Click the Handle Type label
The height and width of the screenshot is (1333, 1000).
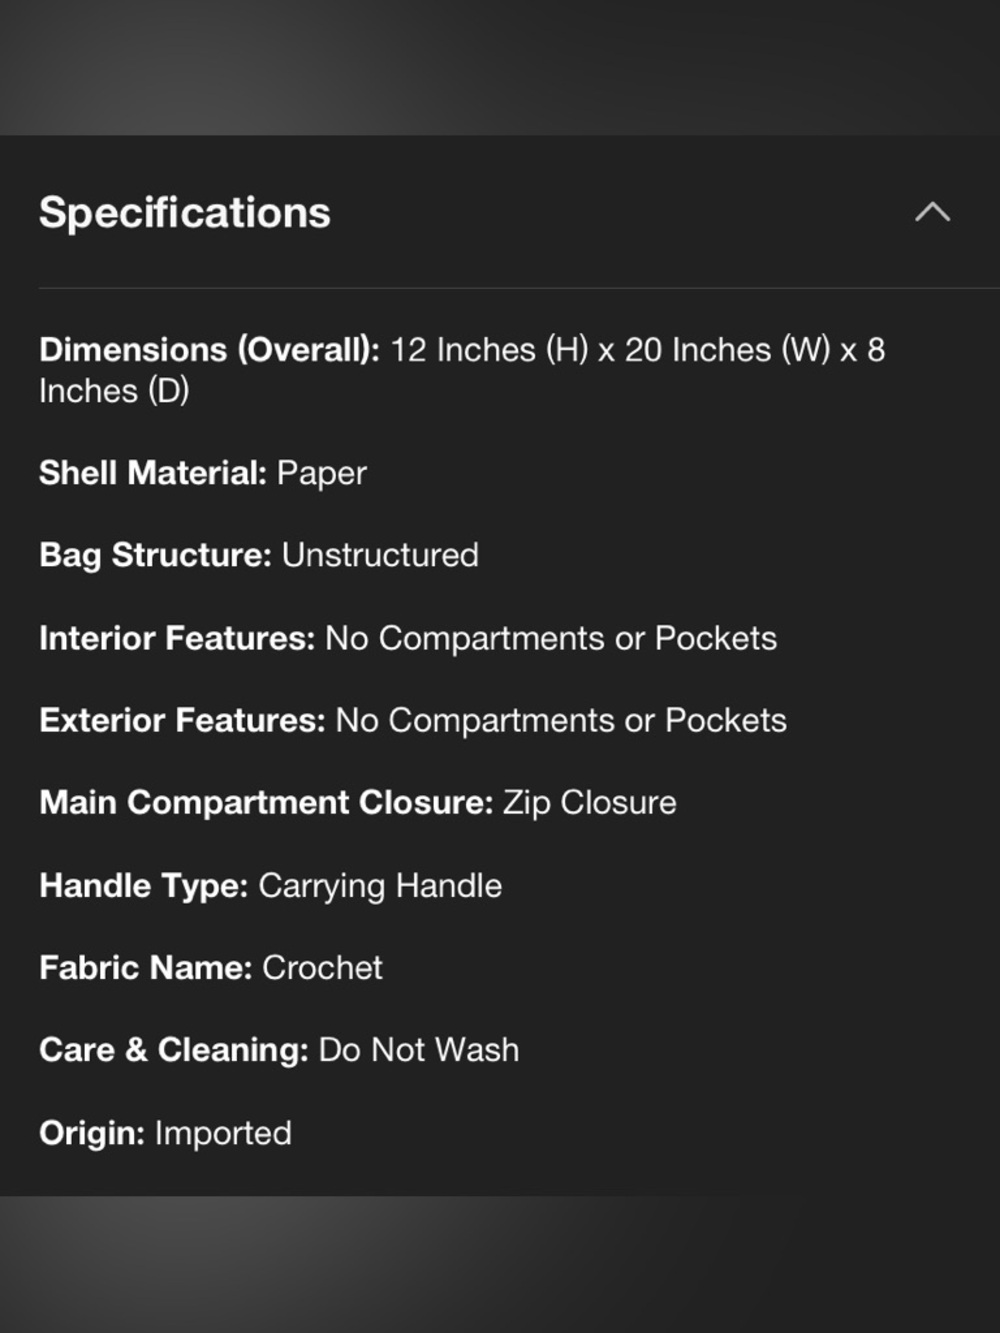143,886
